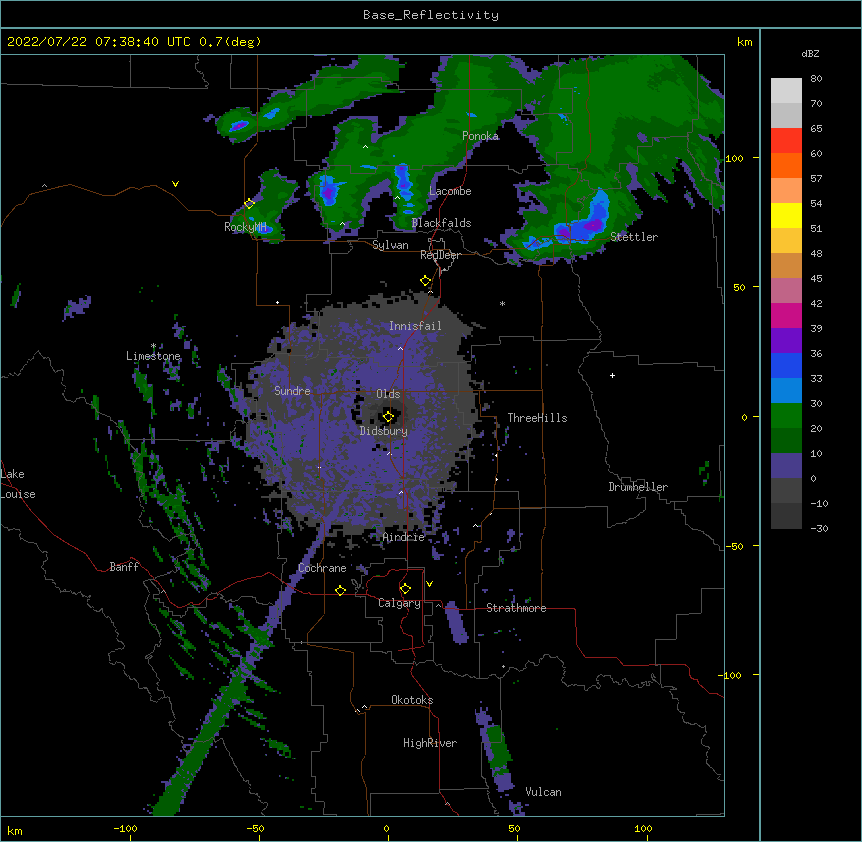Select the Lacombe label
The width and height of the screenshot is (862, 842).
[450, 191]
